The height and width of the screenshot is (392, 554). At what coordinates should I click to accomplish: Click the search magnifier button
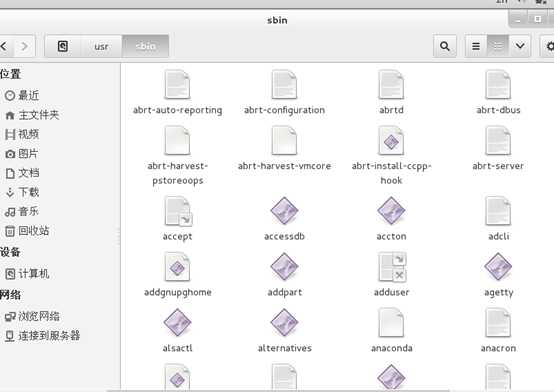point(445,46)
